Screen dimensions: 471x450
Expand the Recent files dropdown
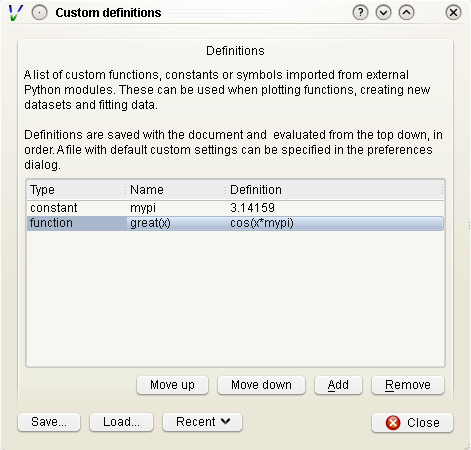click(x=202, y=422)
